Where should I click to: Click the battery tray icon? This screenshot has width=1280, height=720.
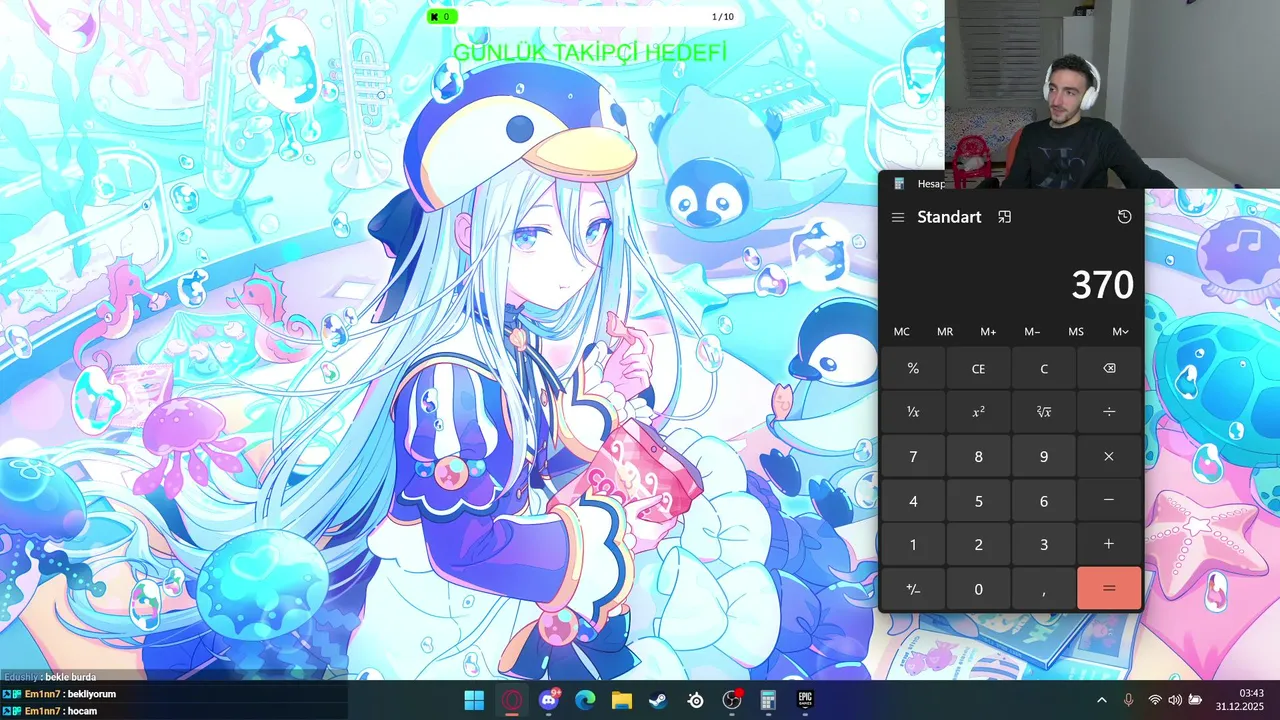(1194, 700)
